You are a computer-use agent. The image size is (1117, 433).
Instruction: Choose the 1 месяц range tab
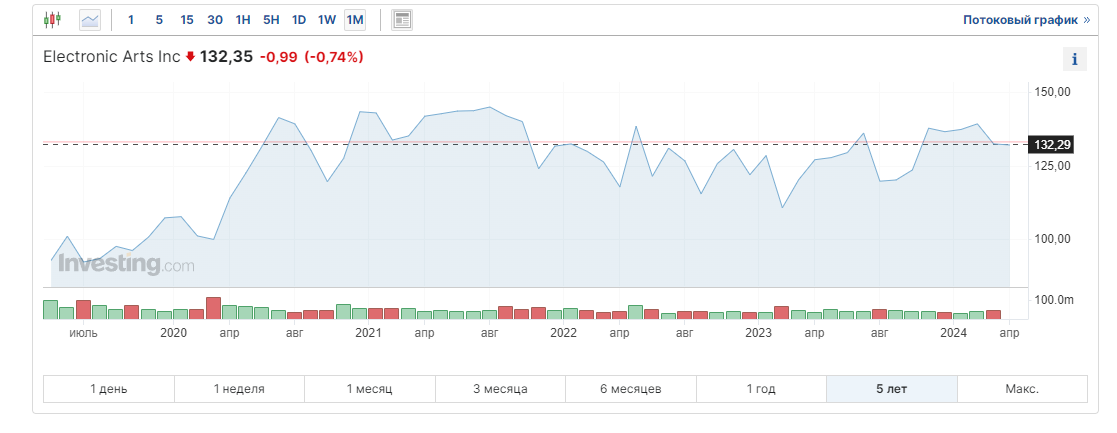coord(370,389)
